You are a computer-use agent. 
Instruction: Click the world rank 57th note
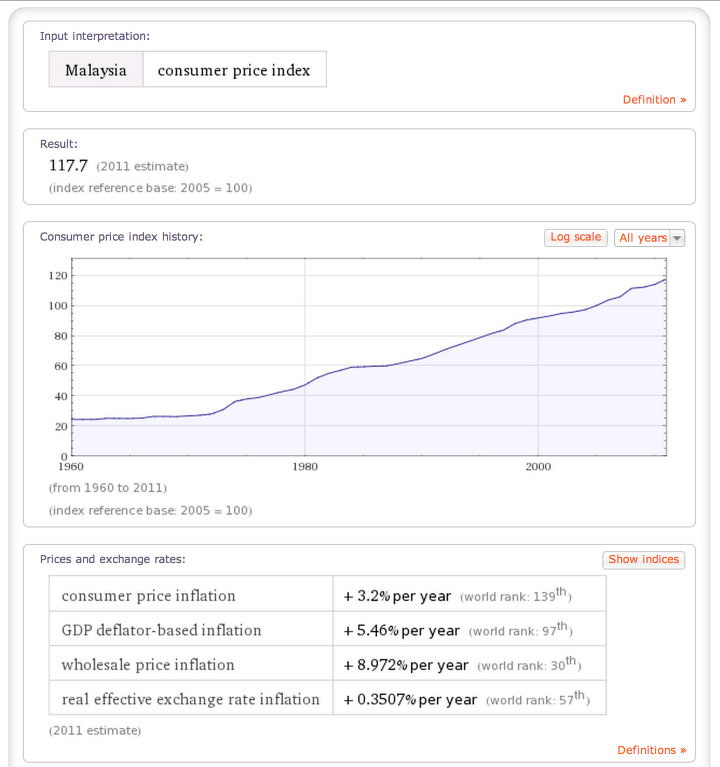(538, 699)
